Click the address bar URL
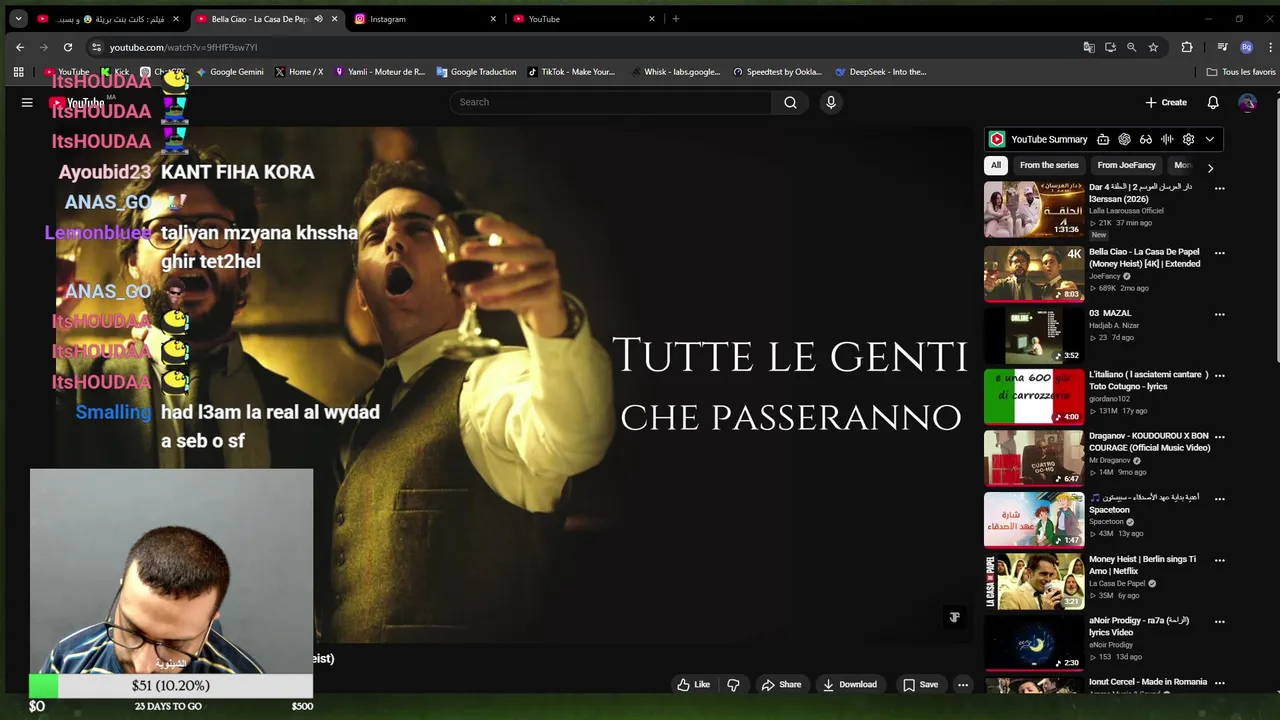 [183, 47]
